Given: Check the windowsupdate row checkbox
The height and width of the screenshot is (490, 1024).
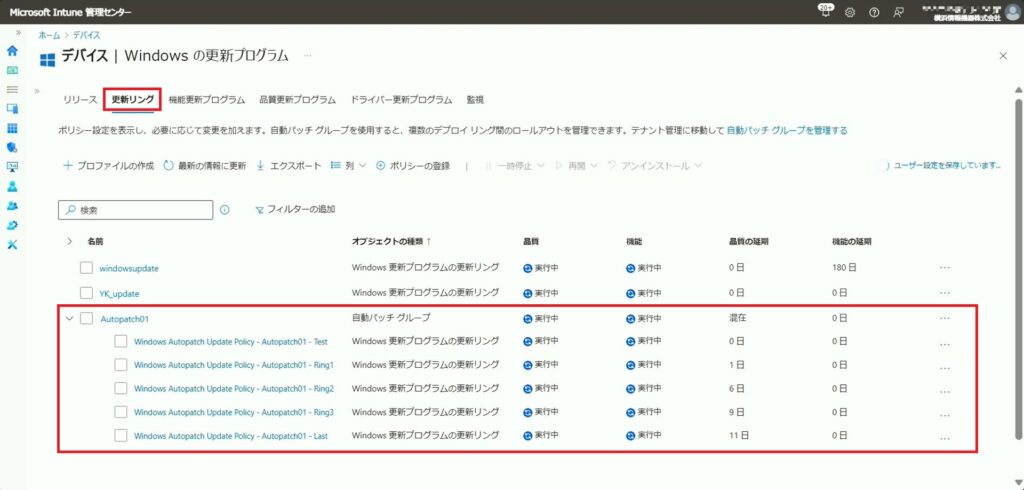Looking at the screenshot, I should tap(86, 268).
